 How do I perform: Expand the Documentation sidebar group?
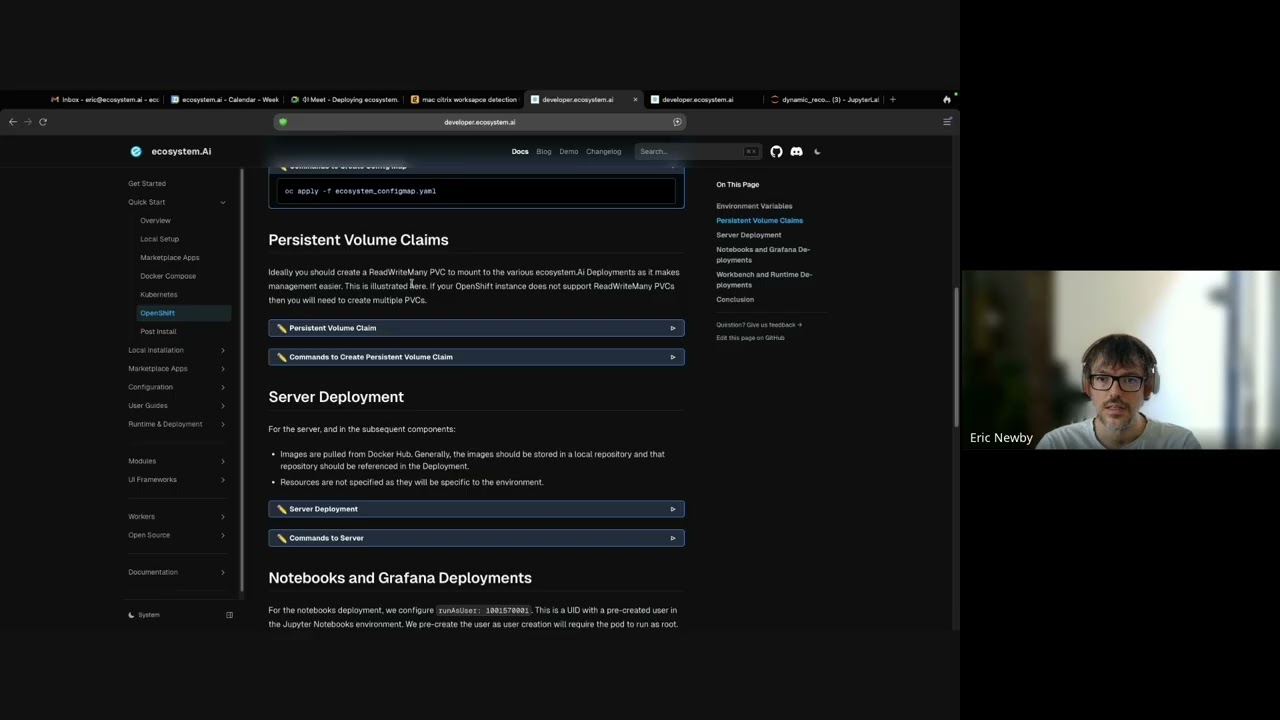click(x=177, y=572)
